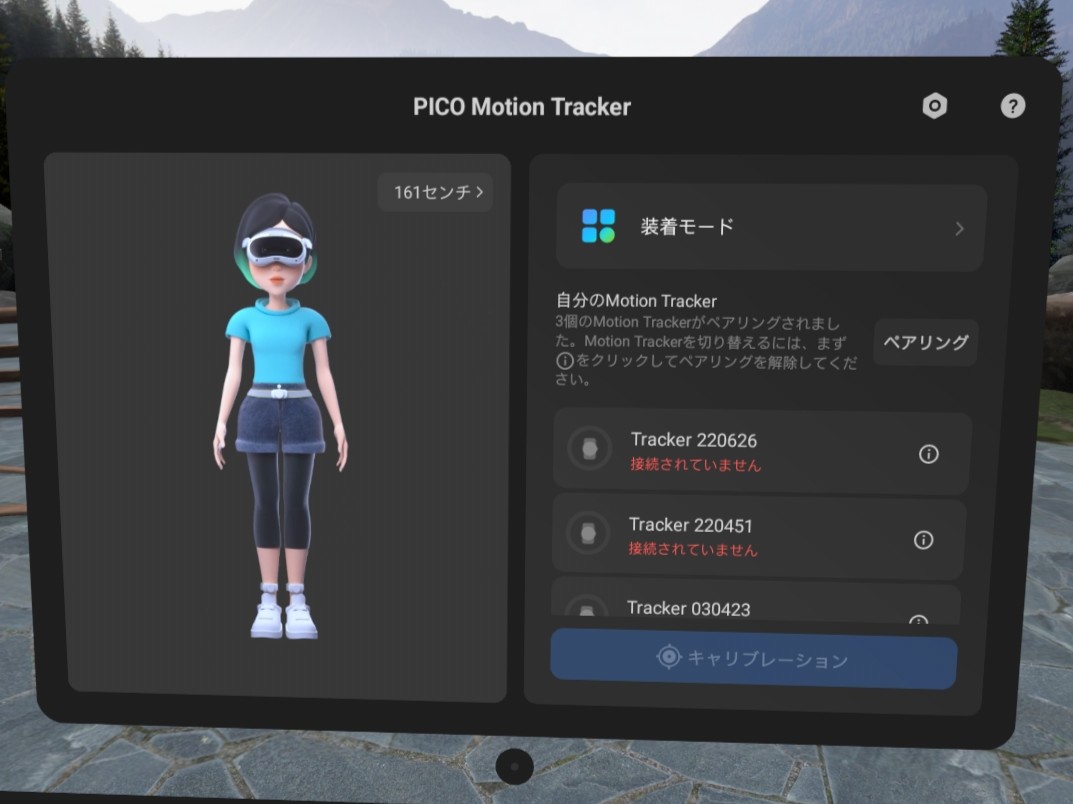Viewport: 1073px width, 804px height.
Task: Open the hexagon settings icon
Action: (934, 106)
